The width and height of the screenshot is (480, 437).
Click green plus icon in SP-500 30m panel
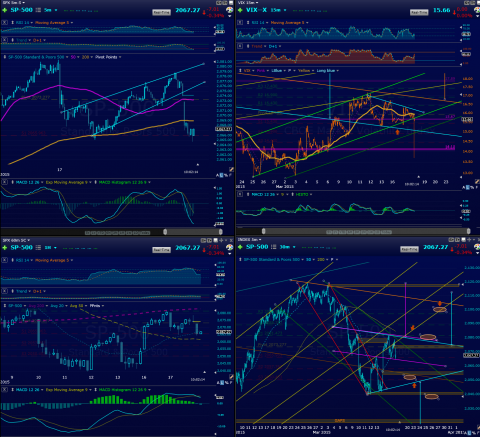(x=240, y=247)
